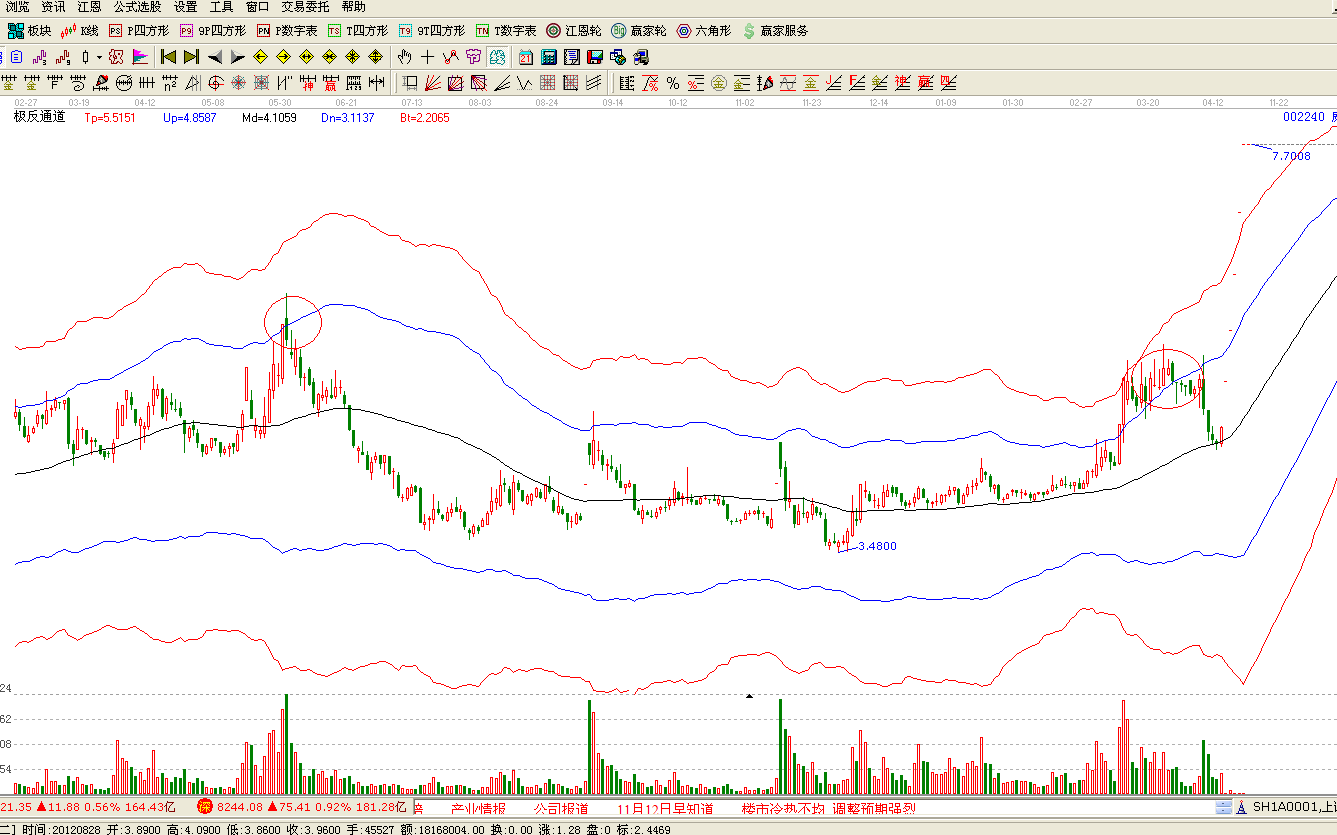This screenshot has width=1337, height=835.
Task: Open the 交易委托 menu
Action: [304, 7]
